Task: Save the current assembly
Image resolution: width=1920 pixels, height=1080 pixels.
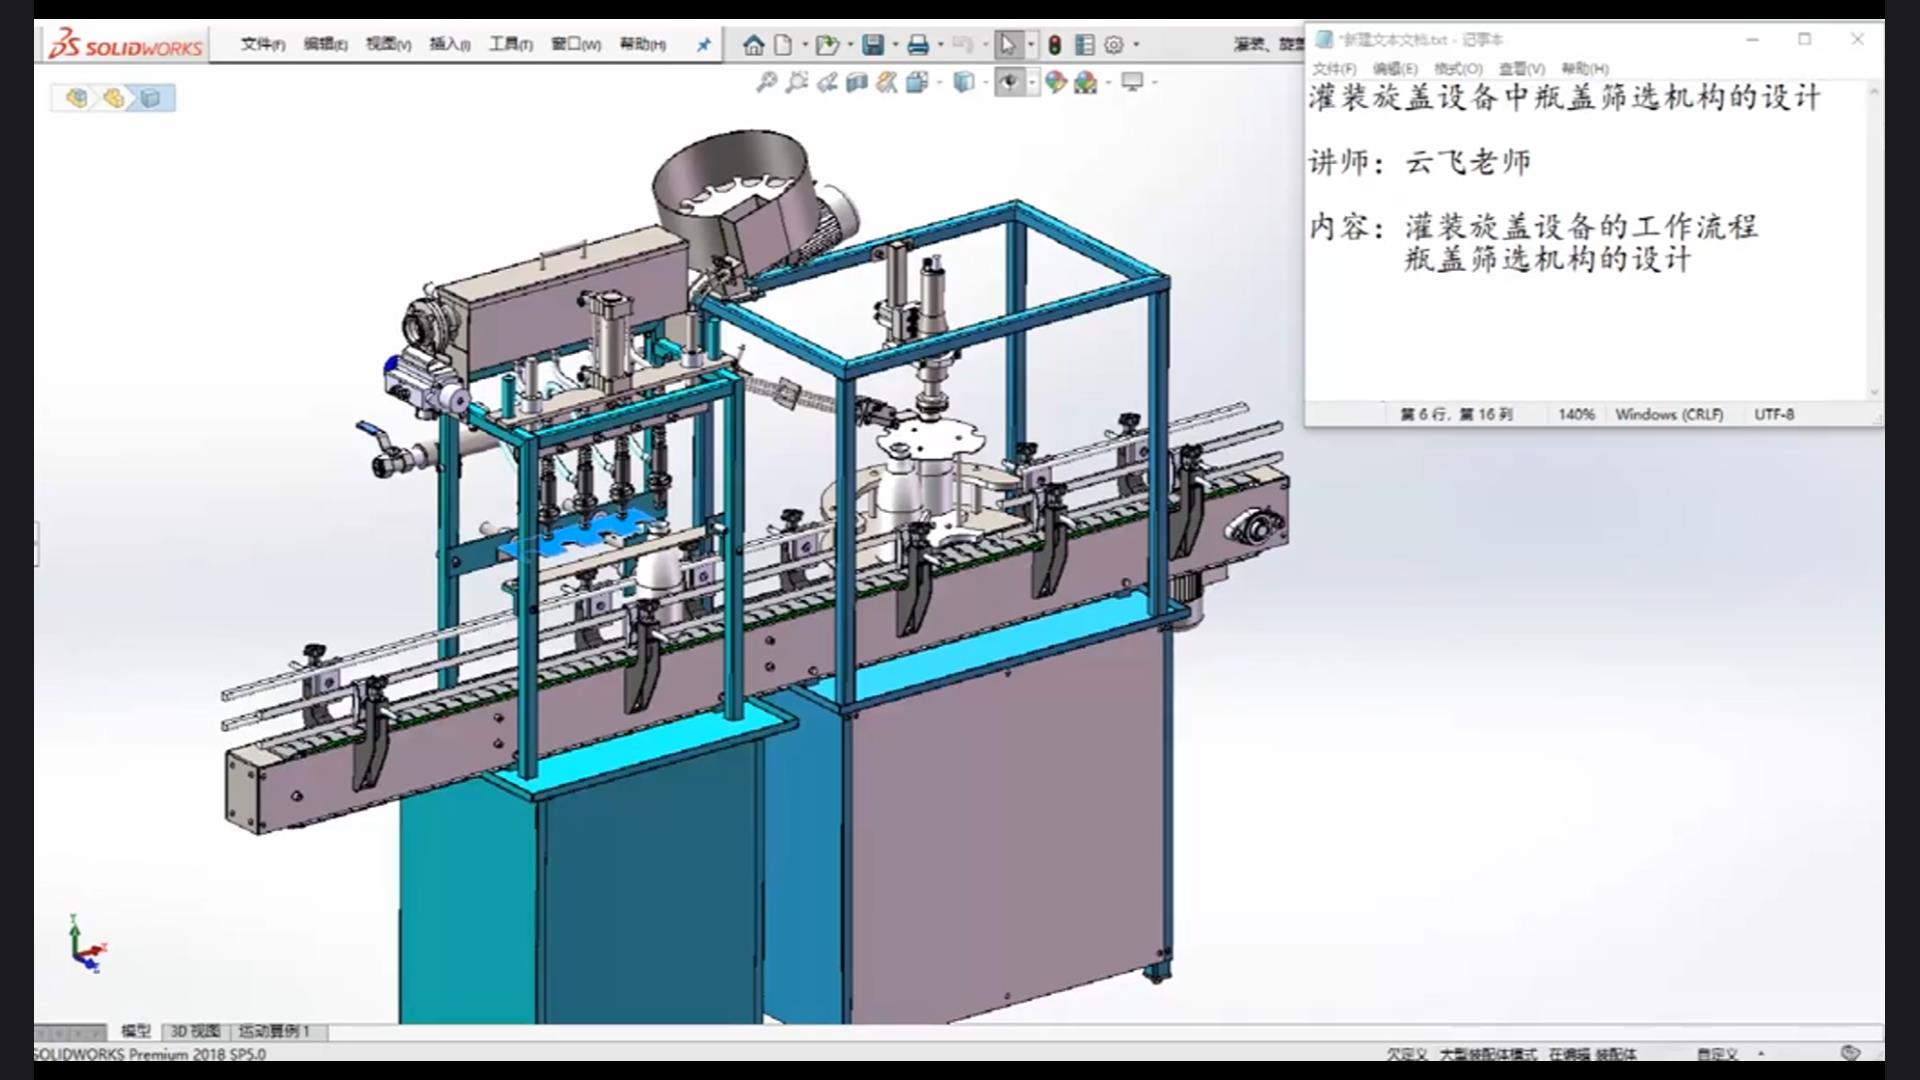Action: tap(873, 45)
